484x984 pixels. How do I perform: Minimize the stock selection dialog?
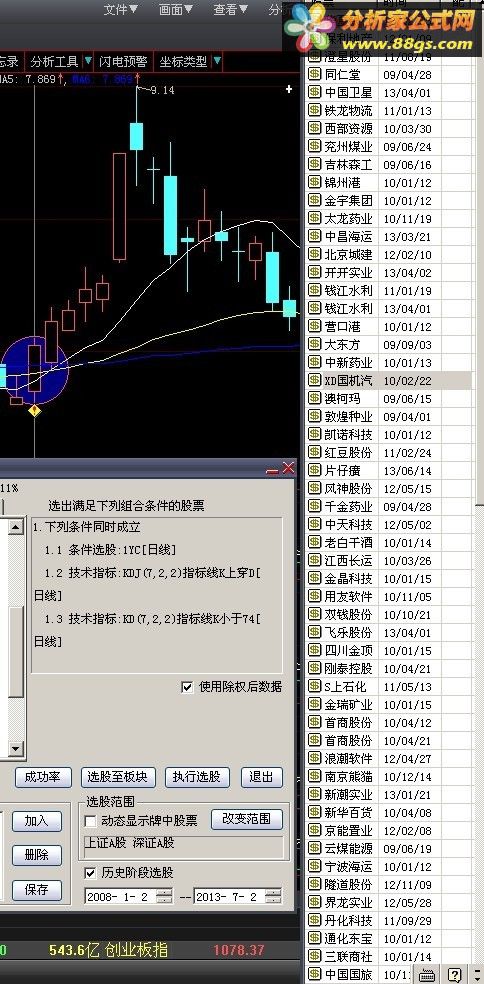click(272, 469)
